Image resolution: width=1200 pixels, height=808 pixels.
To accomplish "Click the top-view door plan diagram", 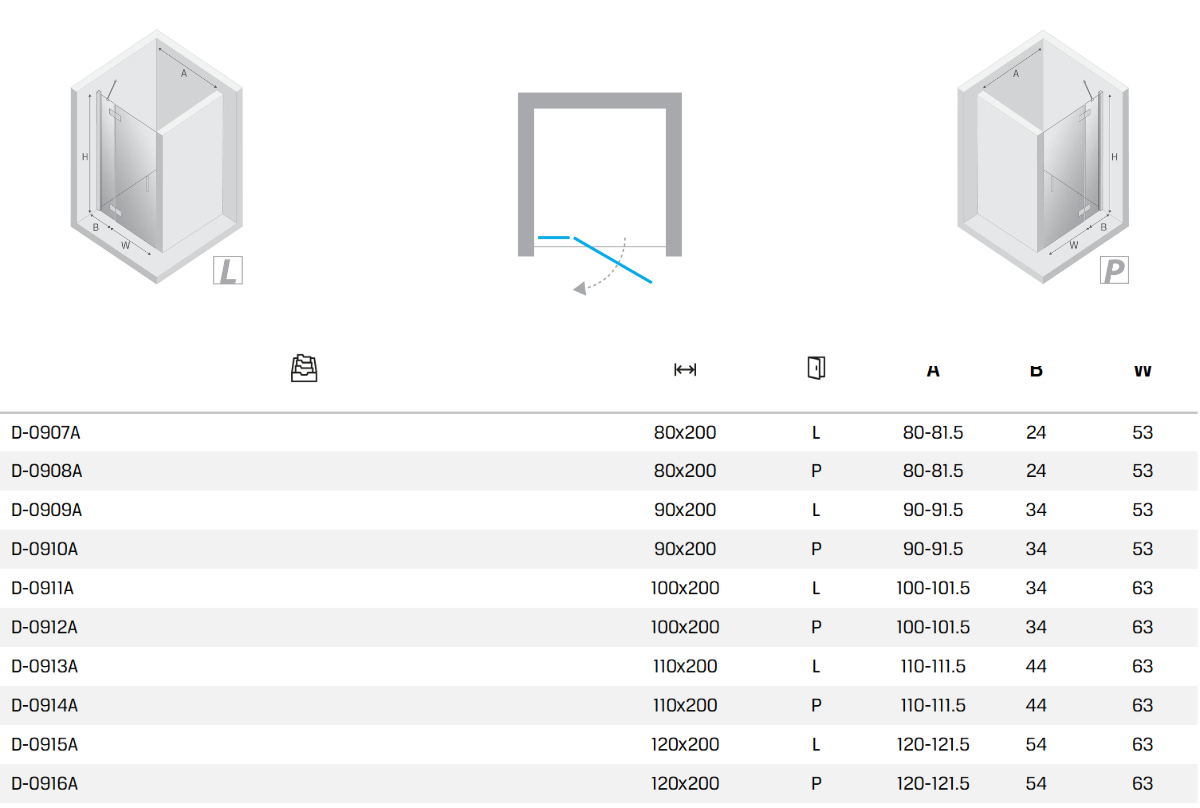I will pos(600,180).
